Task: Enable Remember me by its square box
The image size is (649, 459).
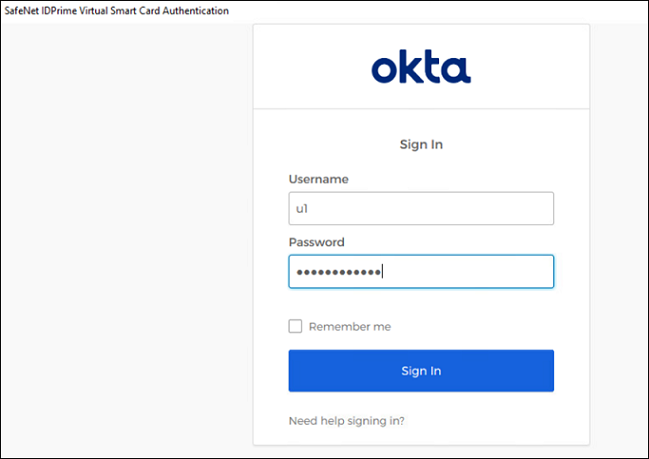Action: click(295, 326)
